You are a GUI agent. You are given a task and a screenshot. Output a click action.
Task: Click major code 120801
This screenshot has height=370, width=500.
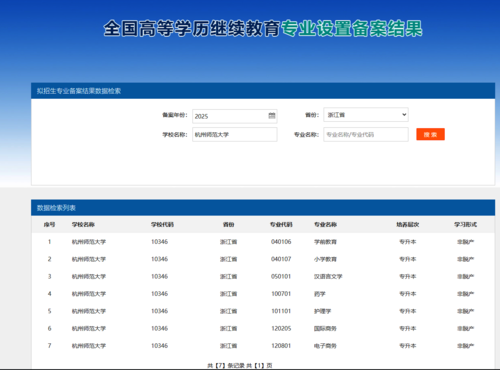click(281, 346)
